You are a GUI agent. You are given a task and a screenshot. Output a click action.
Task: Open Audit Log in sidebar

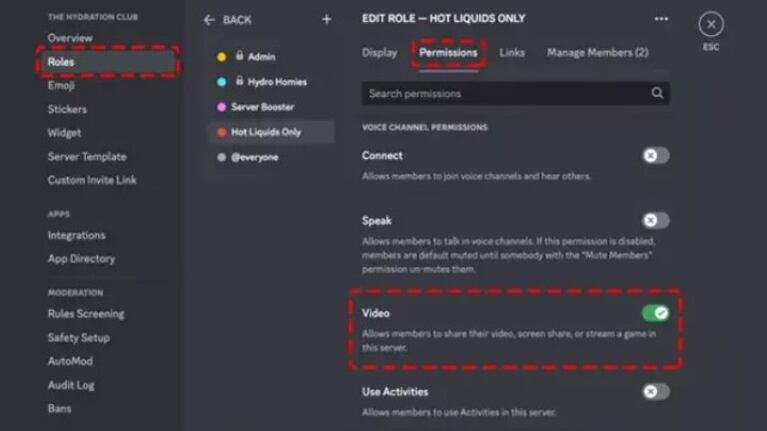point(70,385)
